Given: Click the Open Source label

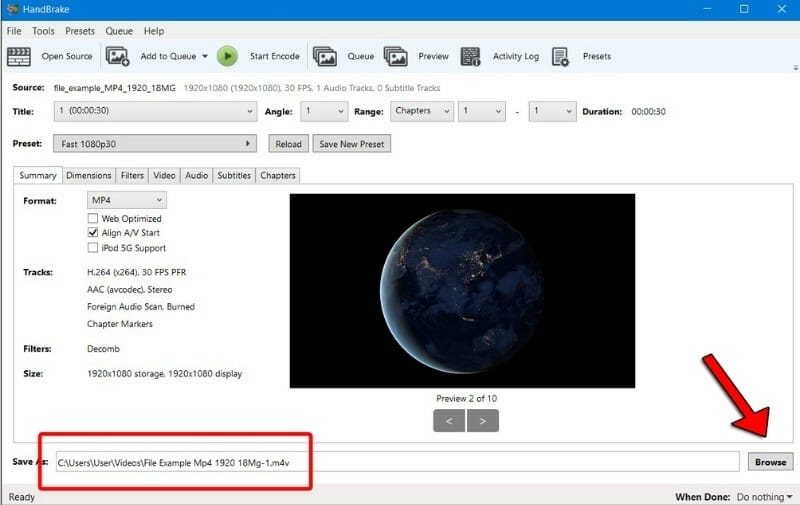Looking at the screenshot, I should point(67,56).
